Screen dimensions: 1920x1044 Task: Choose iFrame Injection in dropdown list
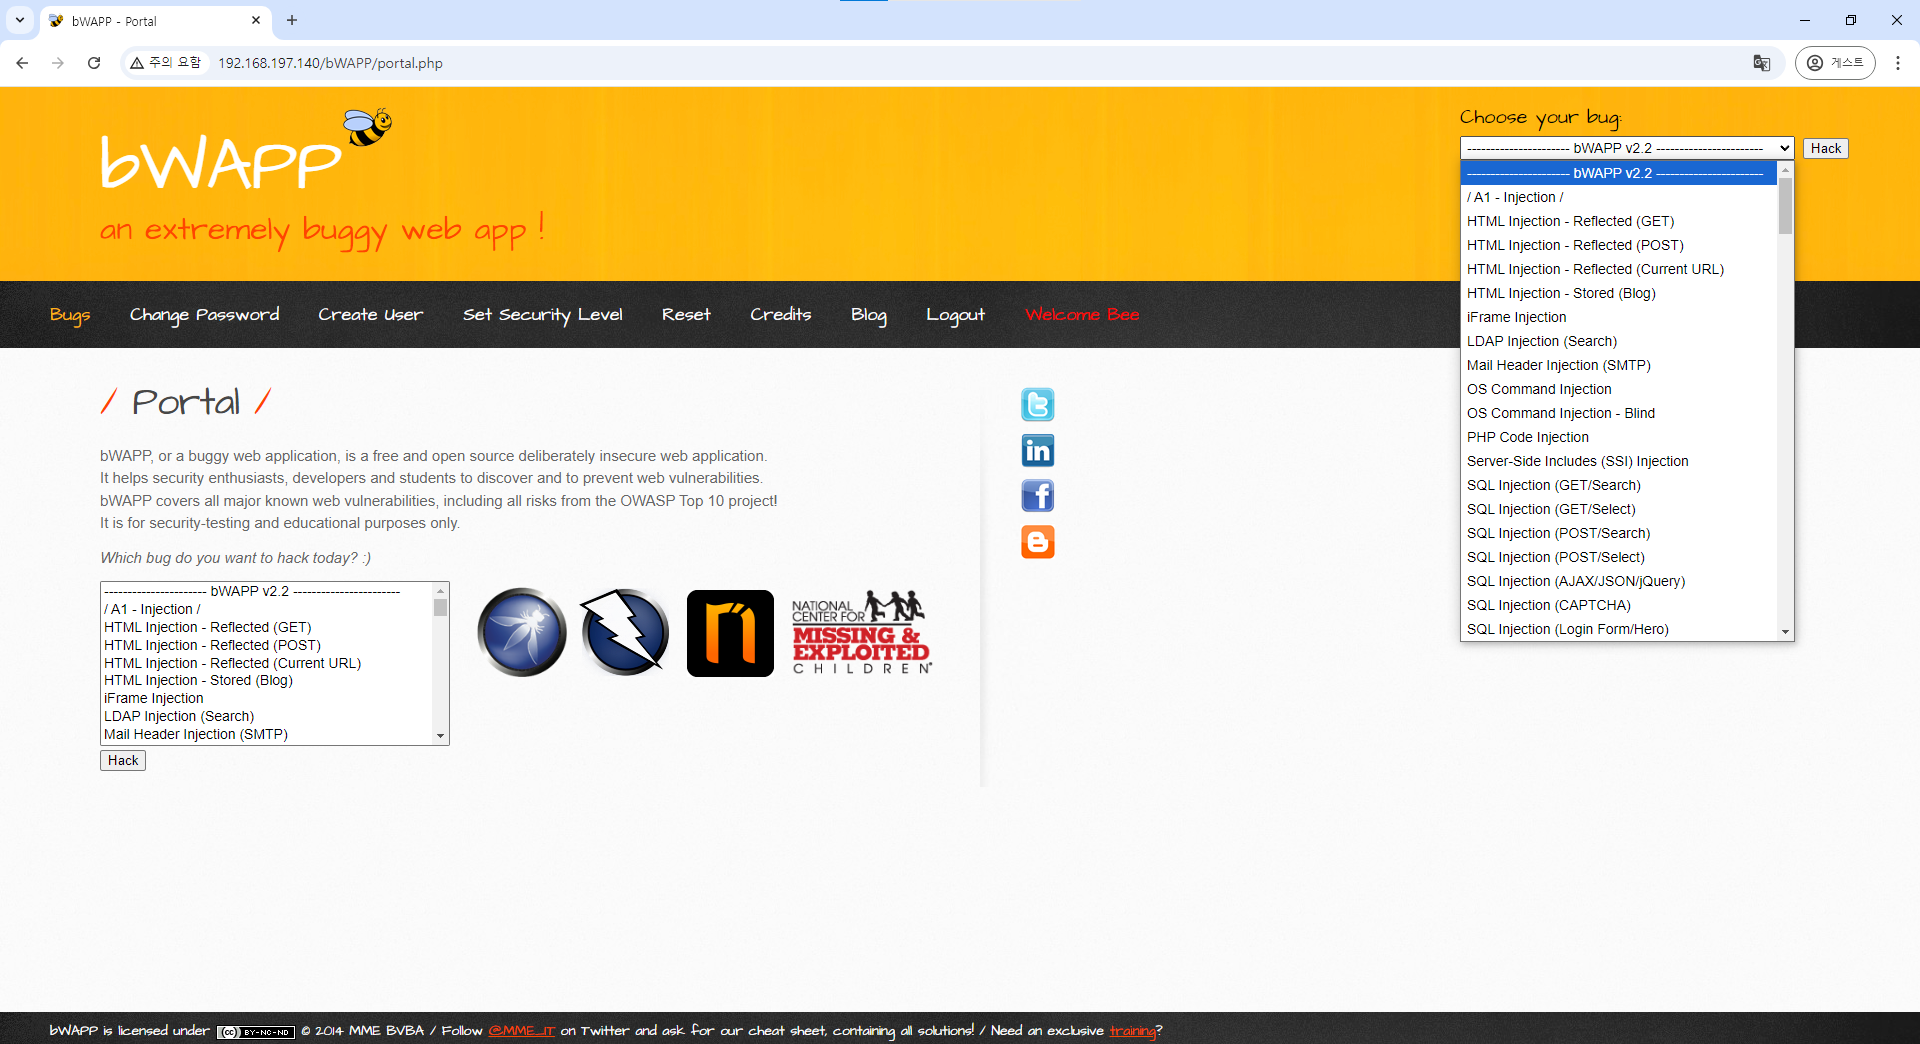(1618, 317)
